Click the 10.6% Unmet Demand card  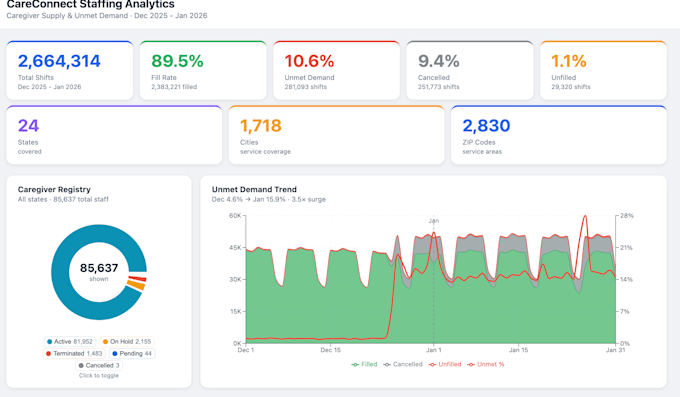[x=337, y=70]
